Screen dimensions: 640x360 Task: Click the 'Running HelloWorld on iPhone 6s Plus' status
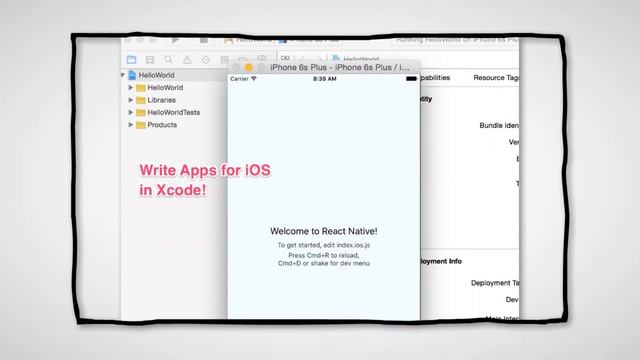(457, 40)
